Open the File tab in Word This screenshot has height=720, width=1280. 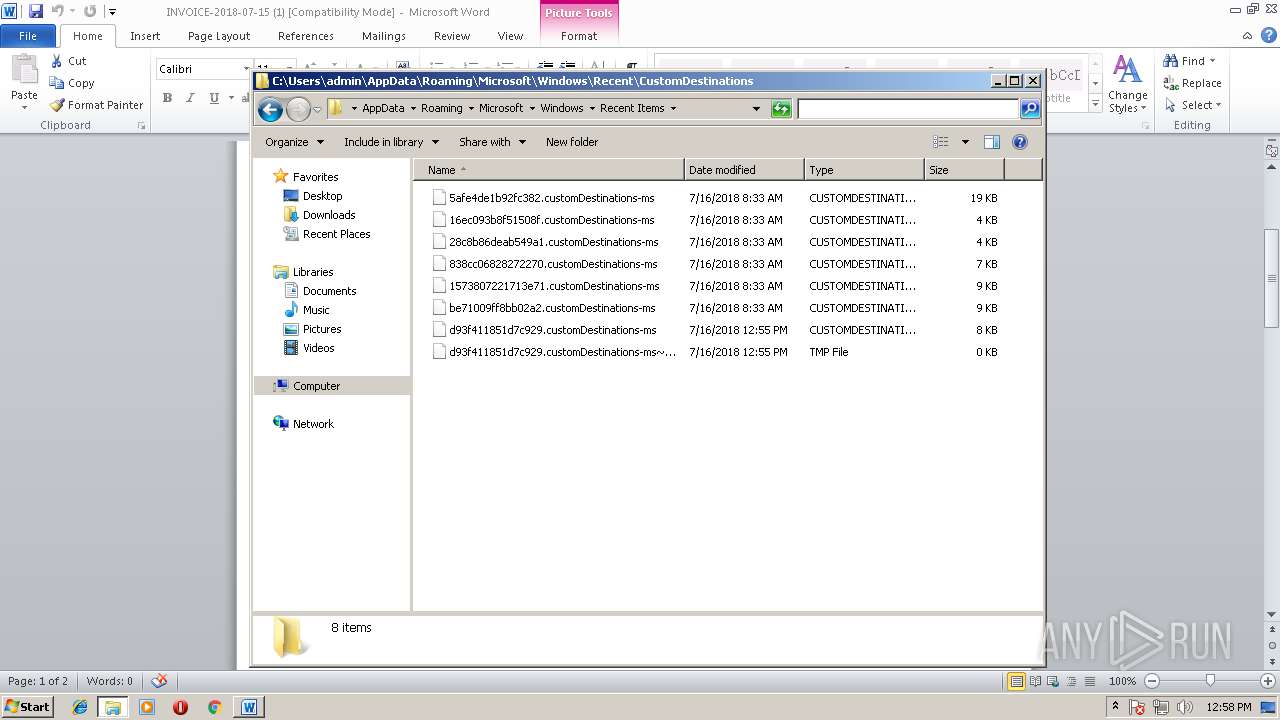[28, 36]
